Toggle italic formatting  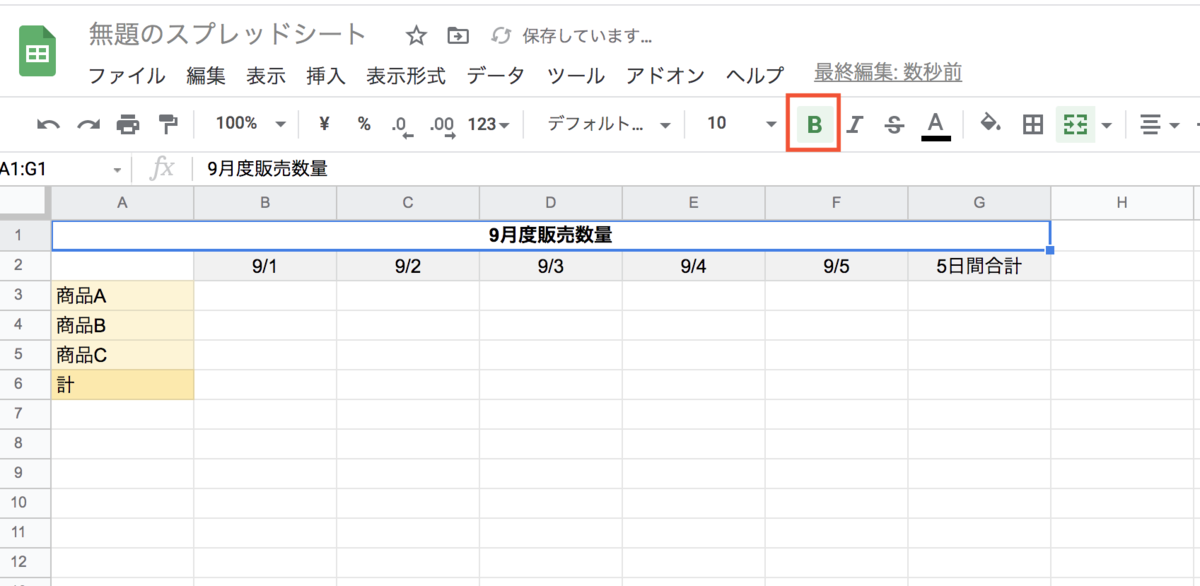coord(853,124)
